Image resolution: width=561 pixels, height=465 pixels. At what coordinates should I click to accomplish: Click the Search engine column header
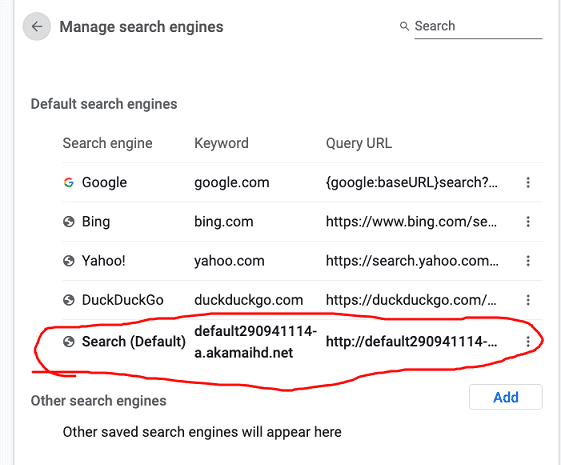click(107, 143)
